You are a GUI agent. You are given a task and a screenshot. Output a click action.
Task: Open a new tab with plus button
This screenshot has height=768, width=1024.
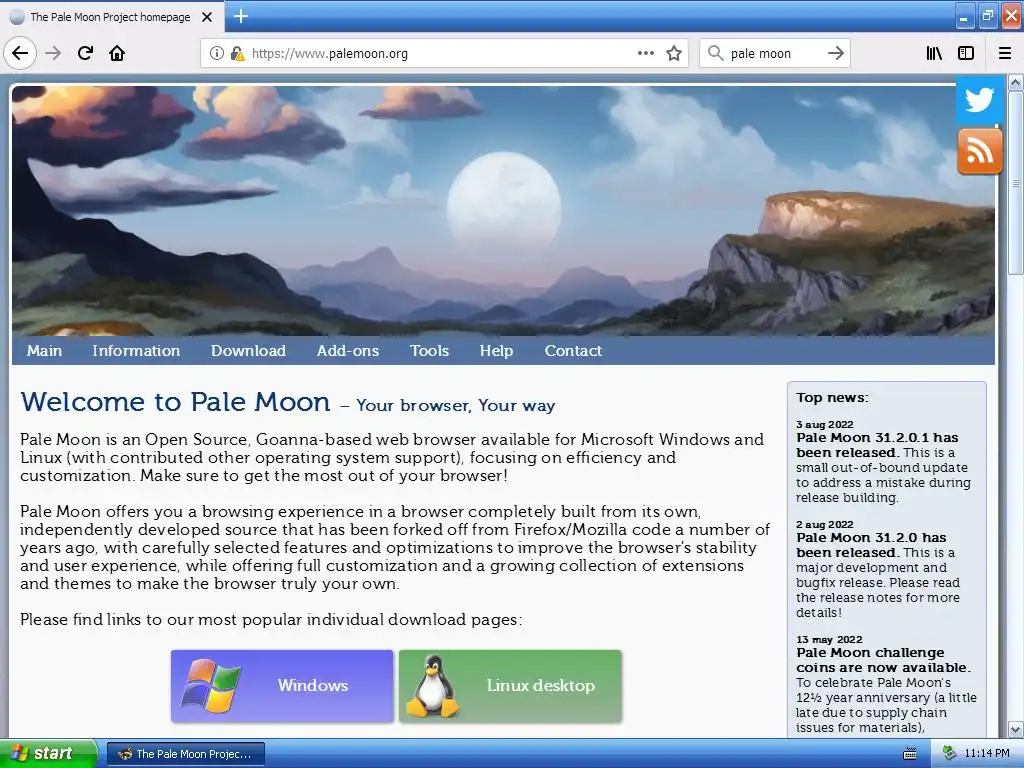point(240,16)
